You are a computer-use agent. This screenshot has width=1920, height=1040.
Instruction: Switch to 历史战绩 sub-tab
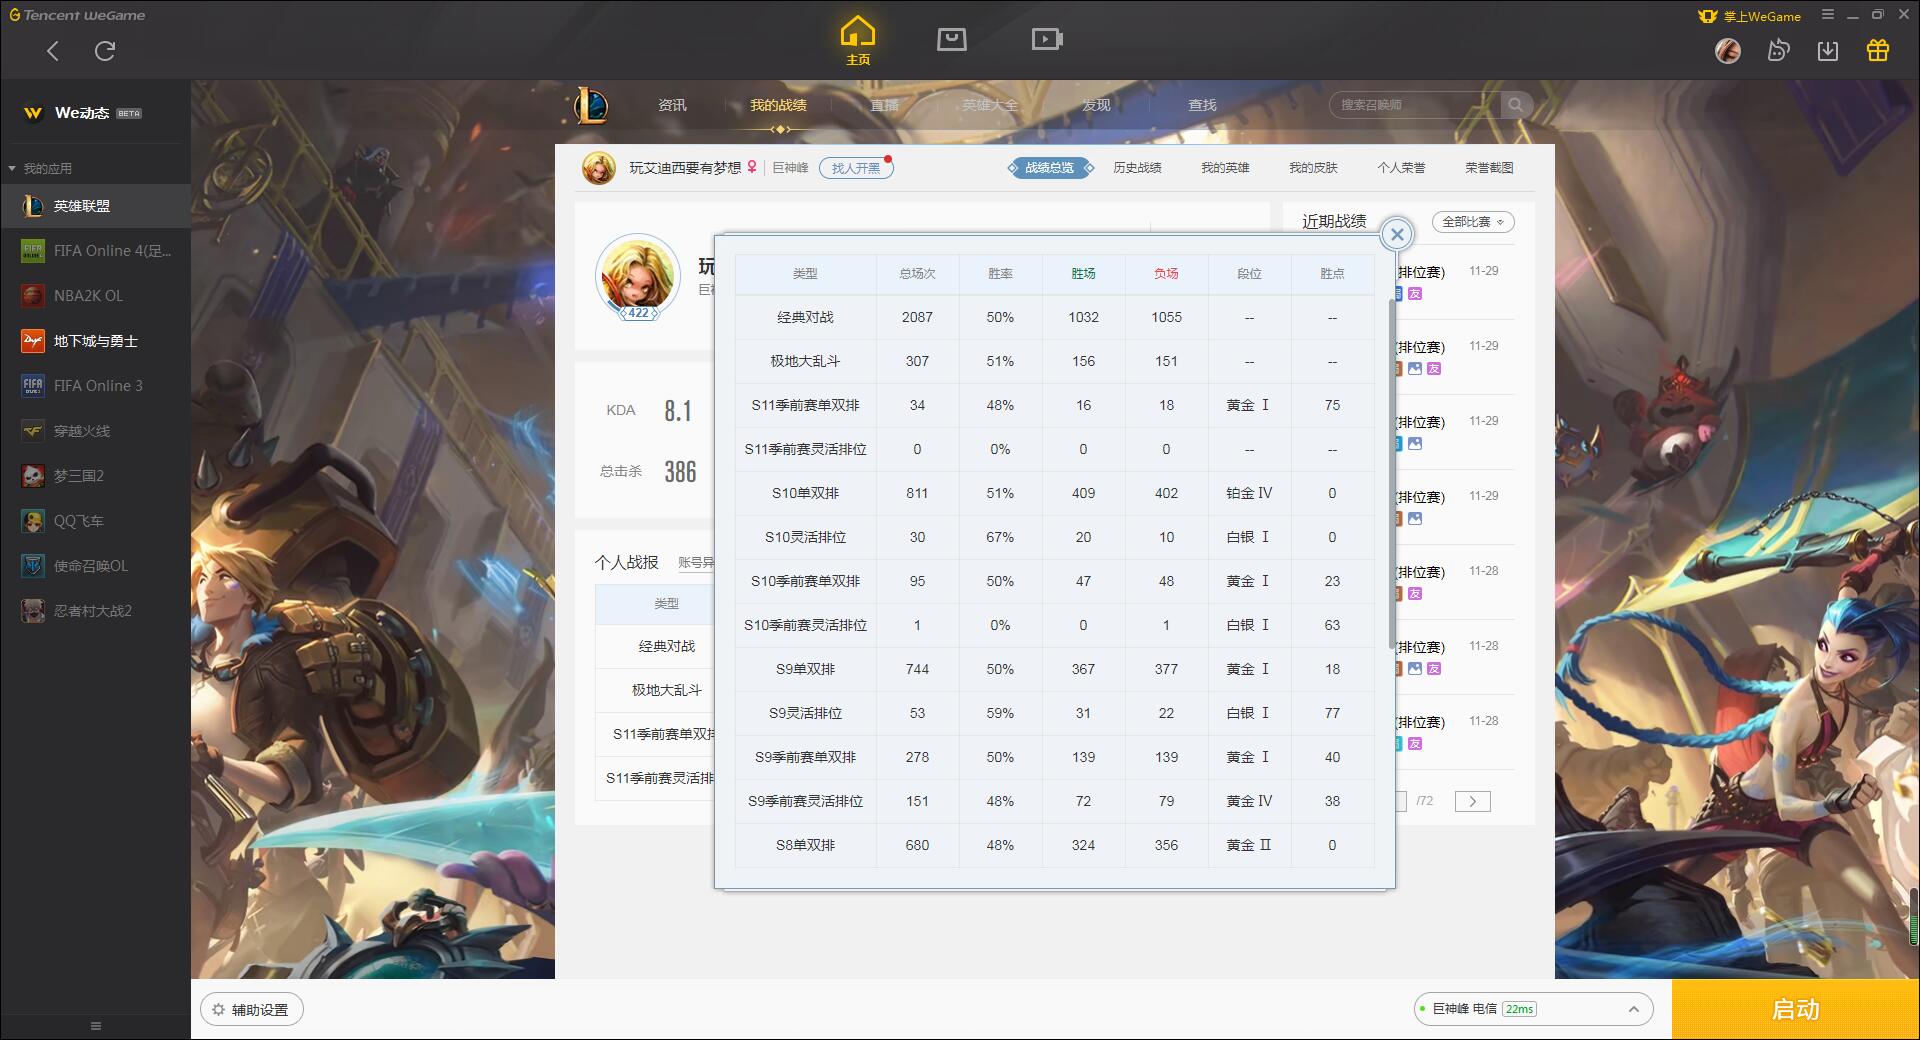coord(1137,168)
